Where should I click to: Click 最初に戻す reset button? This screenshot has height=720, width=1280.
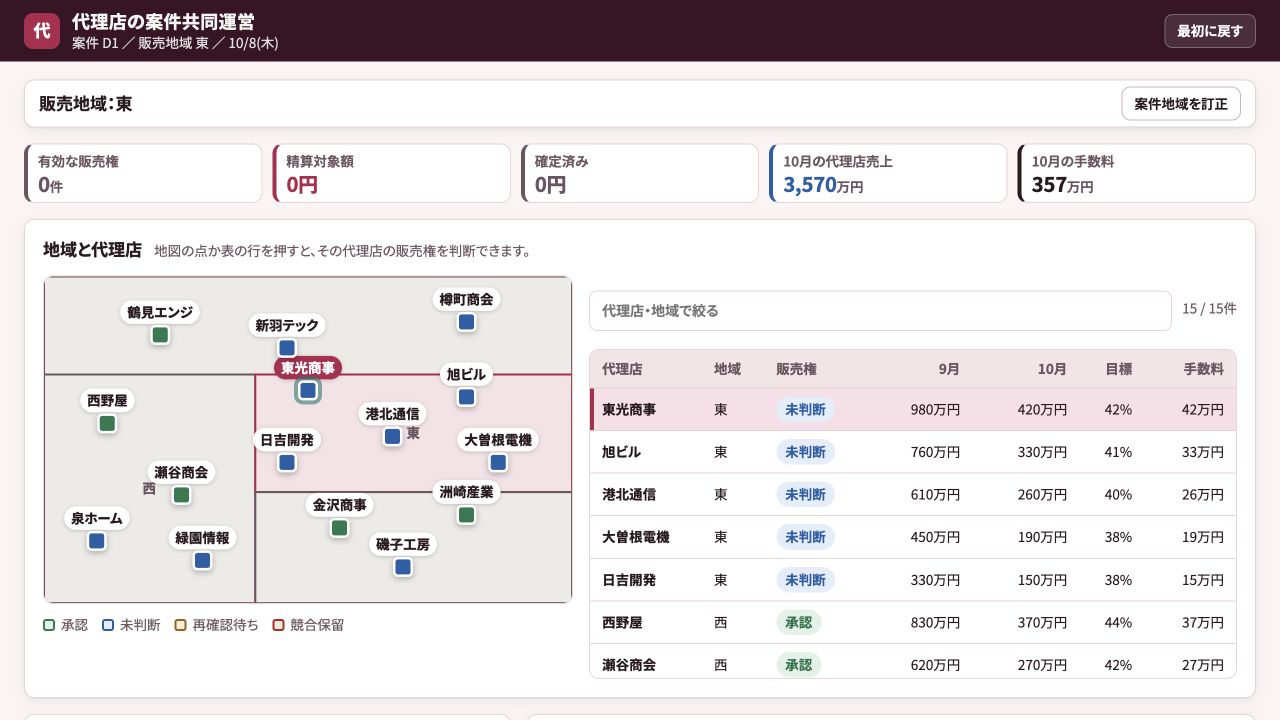coord(1210,31)
